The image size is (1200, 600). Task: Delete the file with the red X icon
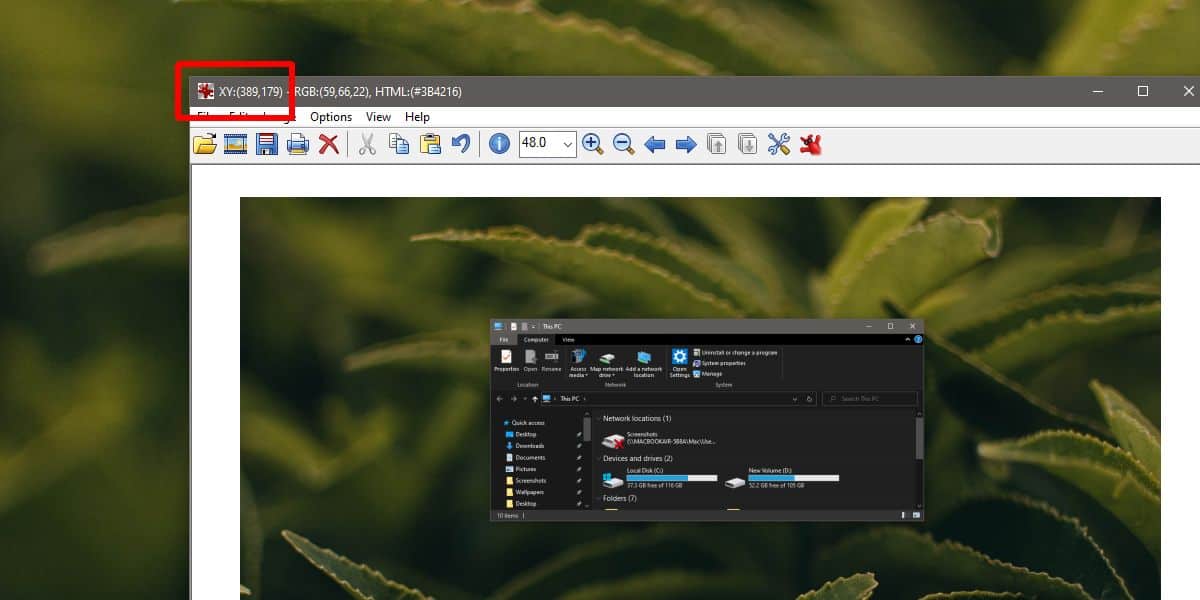point(329,144)
